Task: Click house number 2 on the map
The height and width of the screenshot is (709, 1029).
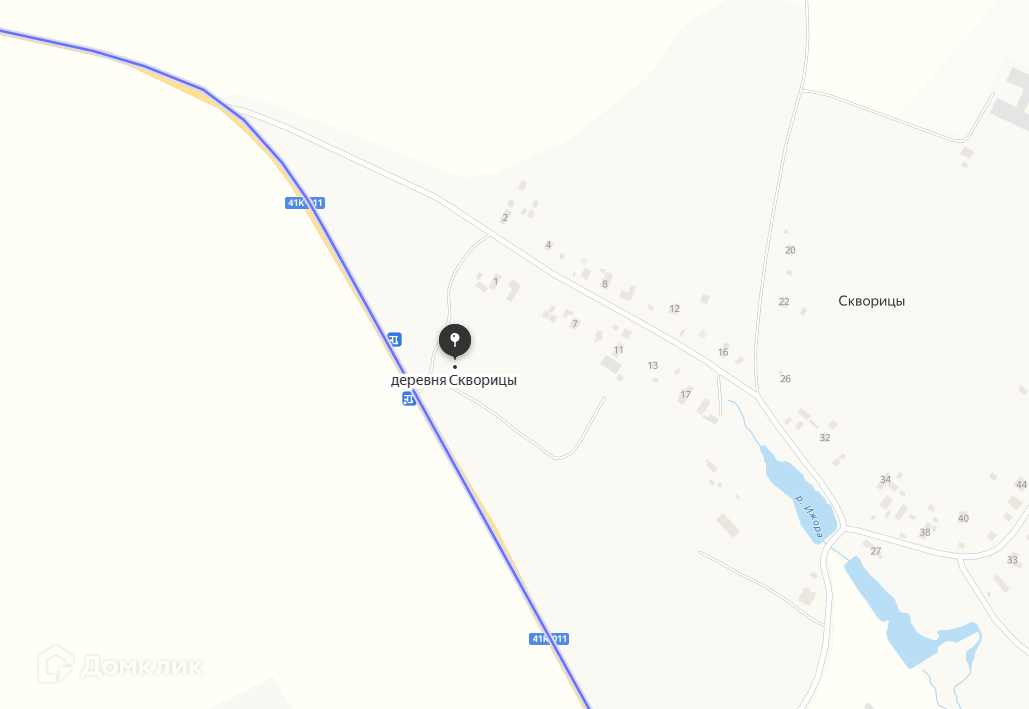Action: pos(505,217)
